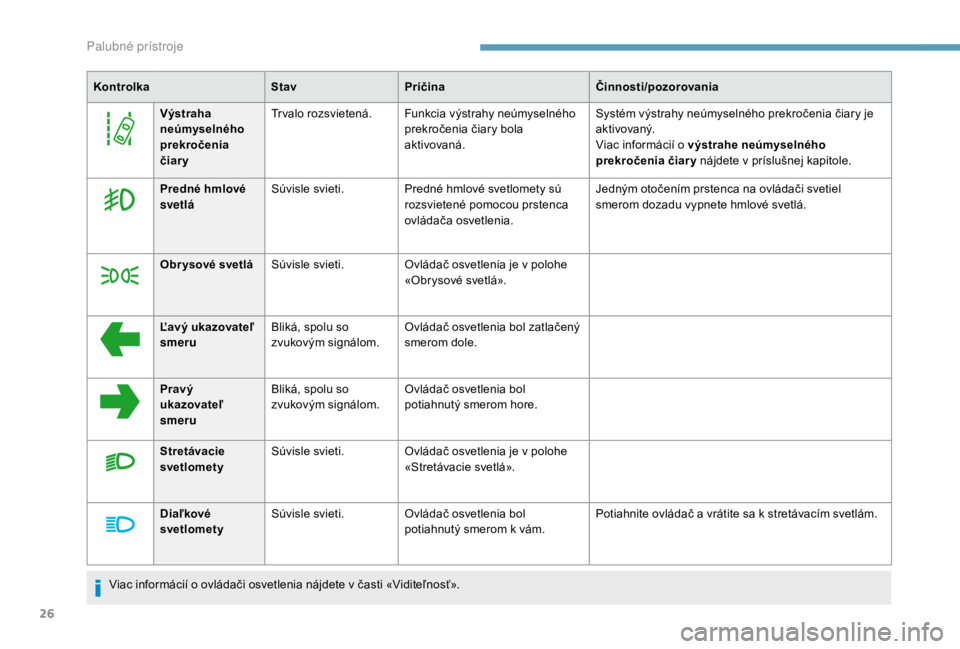Viewport: 960px width, 649px height.
Task: Click the 'Kontrolka' column header
Action: [121, 86]
